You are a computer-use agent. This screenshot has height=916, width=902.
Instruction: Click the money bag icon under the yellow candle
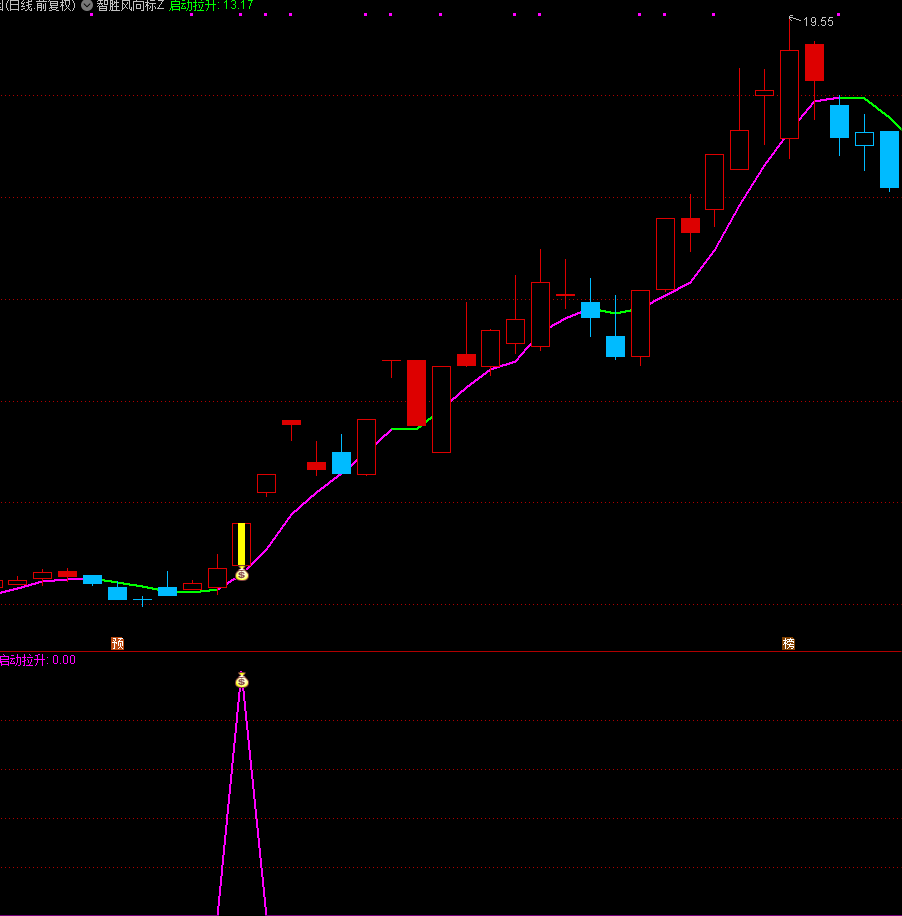[241, 574]
